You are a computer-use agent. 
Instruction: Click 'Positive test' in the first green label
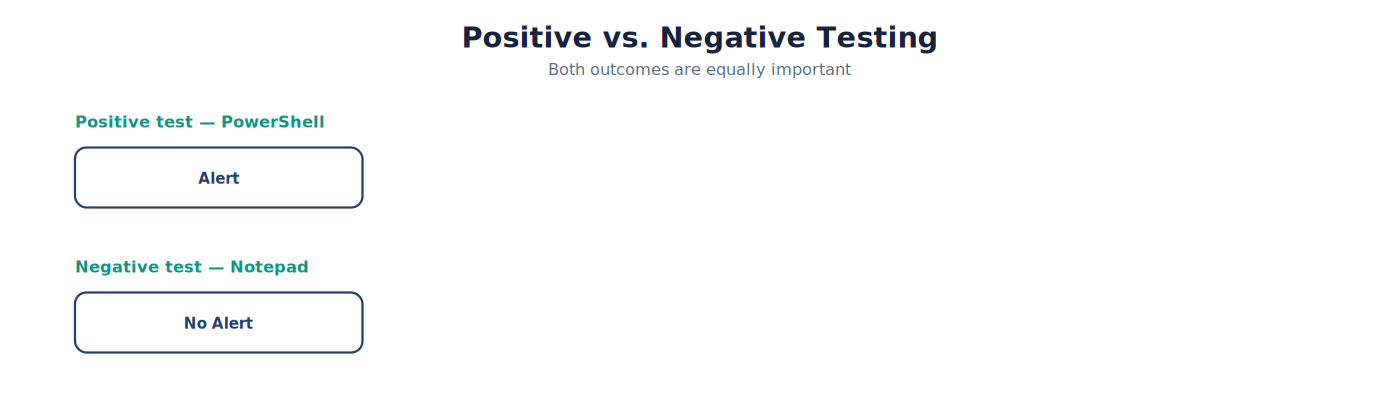(134, 122)
